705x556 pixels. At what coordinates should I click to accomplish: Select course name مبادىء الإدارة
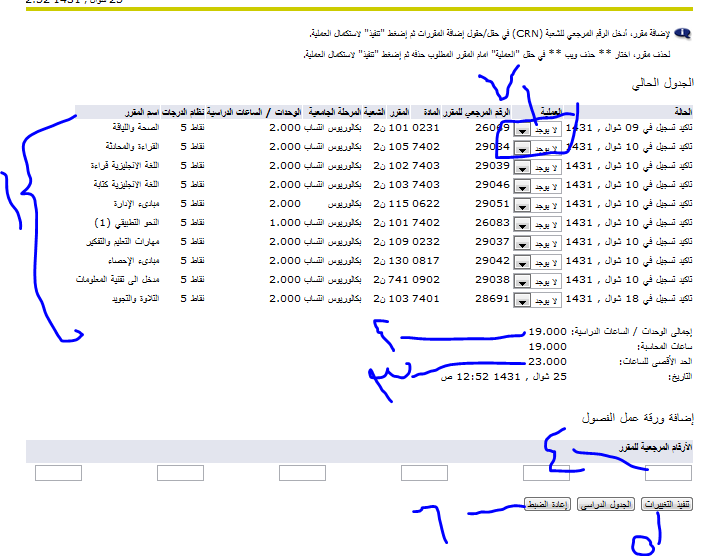pos(137,204)
